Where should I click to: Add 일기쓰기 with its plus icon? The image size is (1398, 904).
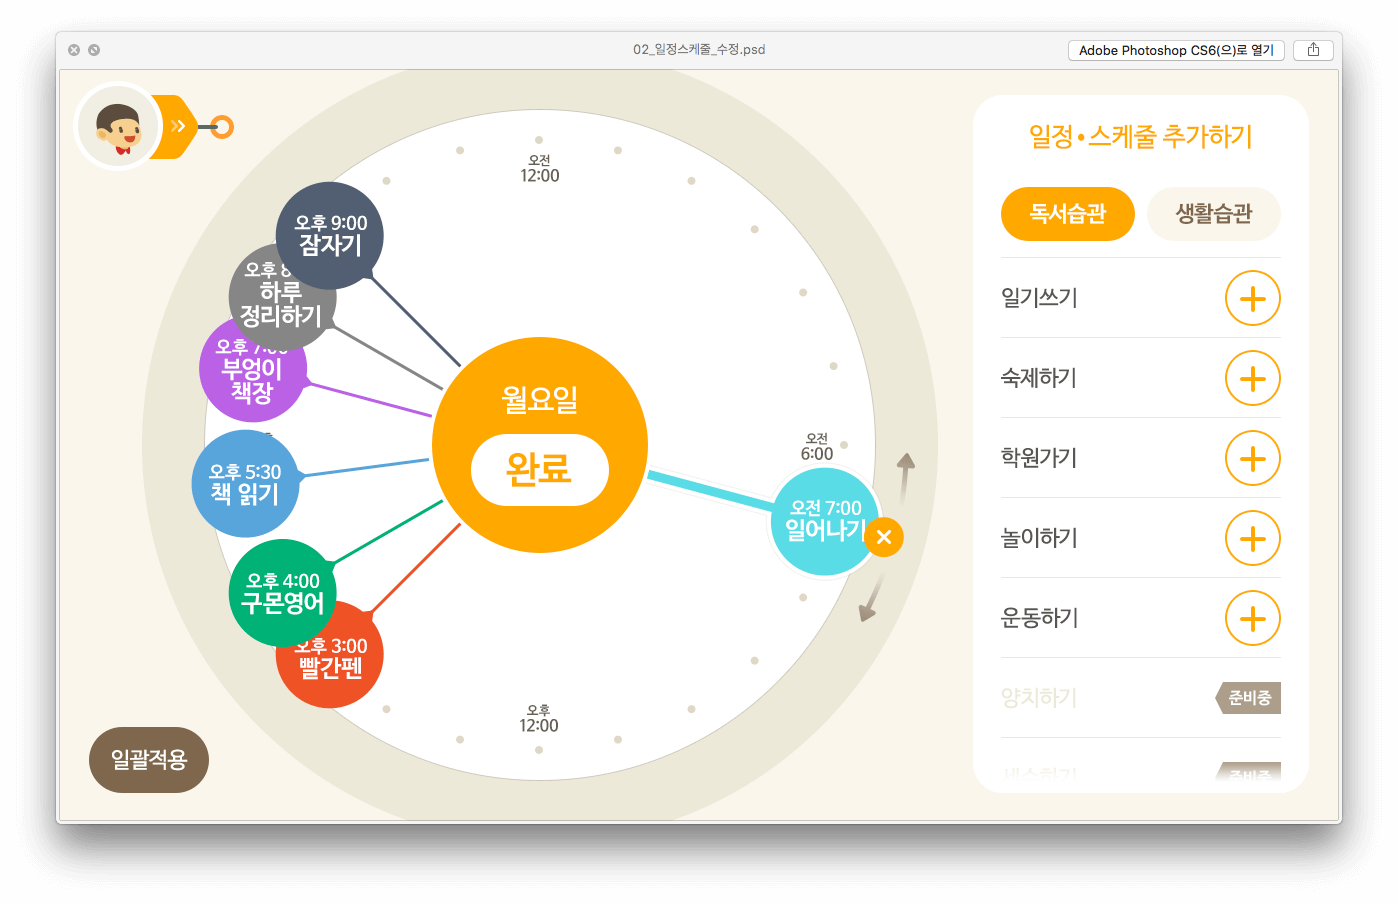click(x=1252, y=298)
